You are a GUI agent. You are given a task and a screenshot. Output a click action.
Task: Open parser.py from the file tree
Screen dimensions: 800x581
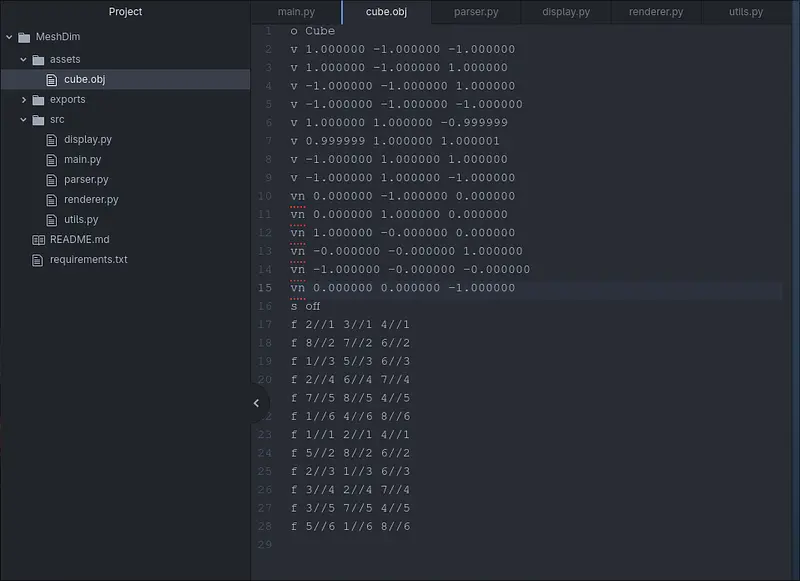tap(86, 179)
